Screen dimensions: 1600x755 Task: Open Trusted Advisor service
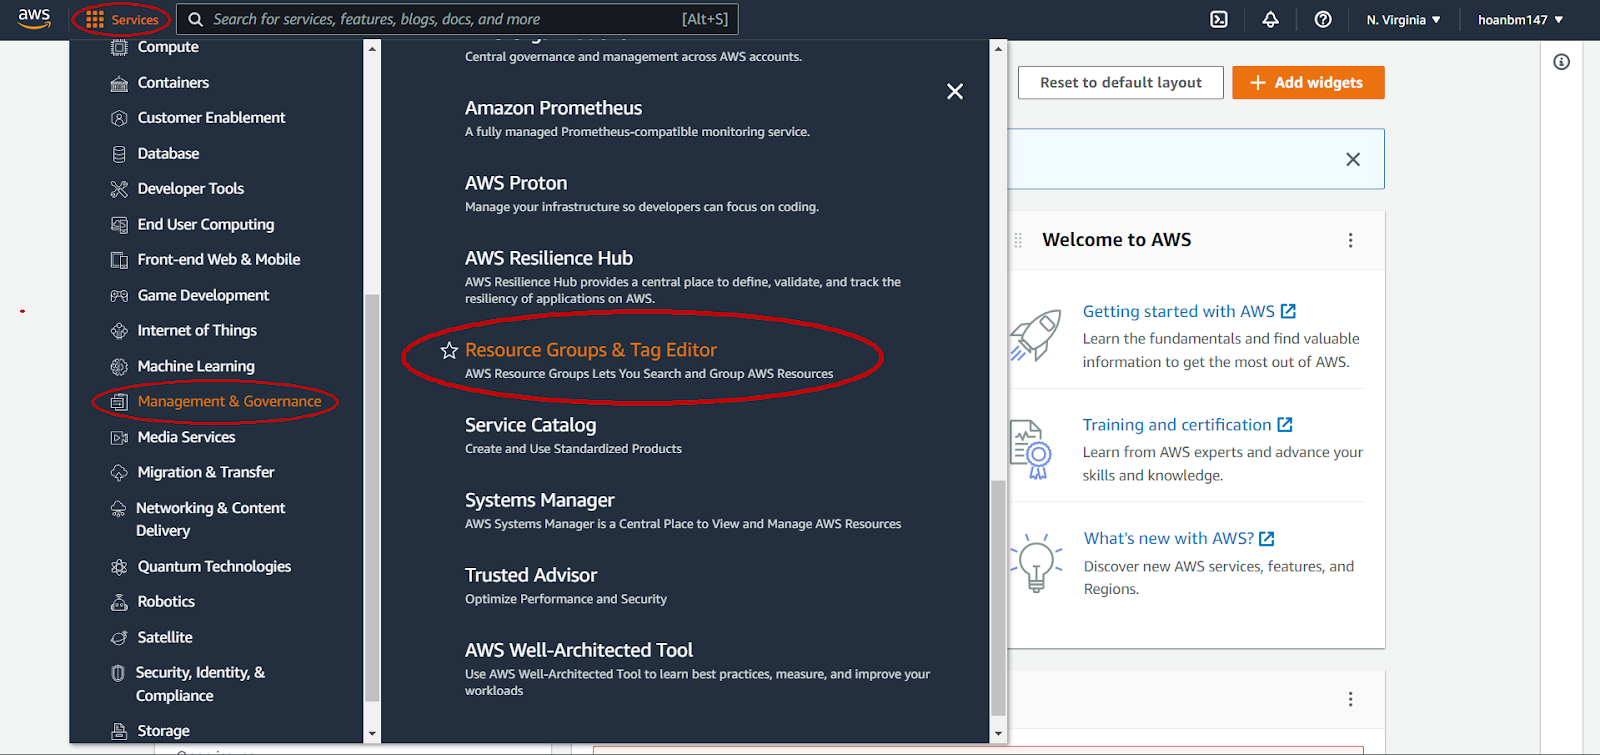tap(531, 575)
